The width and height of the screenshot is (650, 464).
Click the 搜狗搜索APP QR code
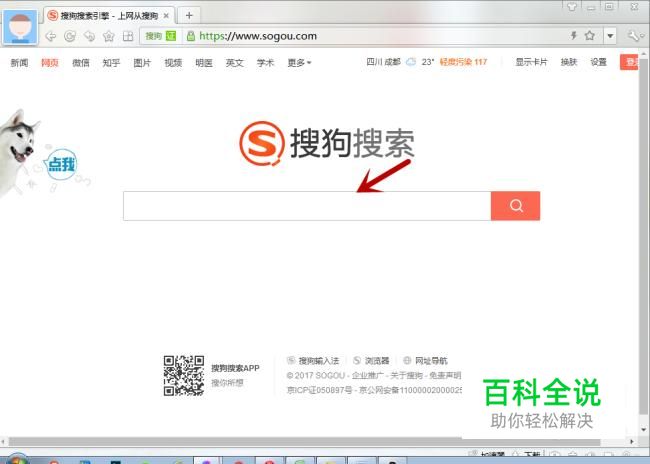pos(184,376)
